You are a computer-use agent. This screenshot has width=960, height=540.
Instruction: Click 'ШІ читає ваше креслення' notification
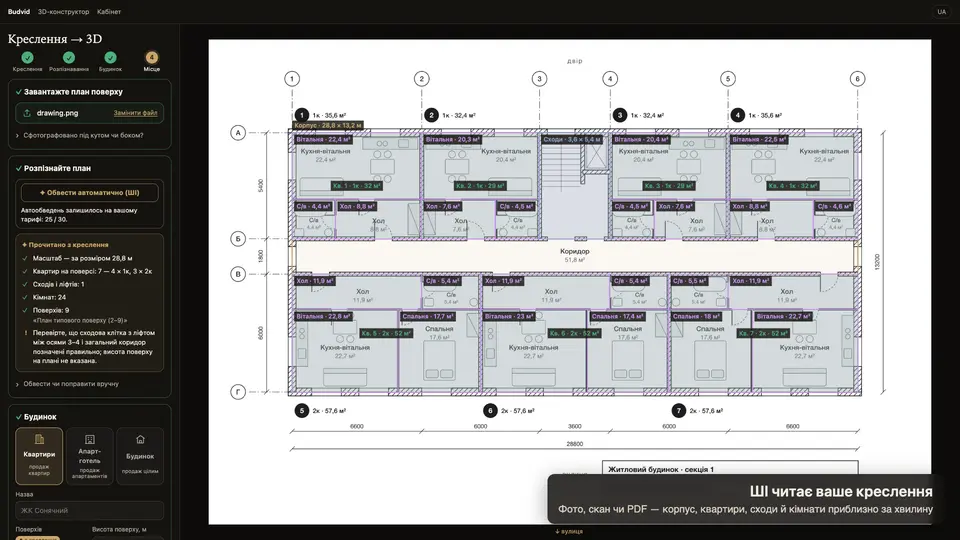[x=745, y=499]
